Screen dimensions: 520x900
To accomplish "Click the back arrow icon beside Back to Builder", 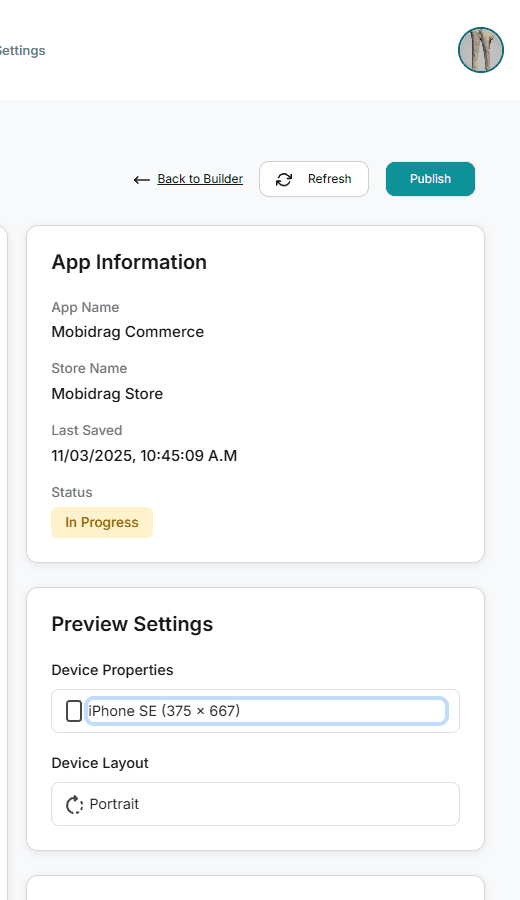I will coord(141,180).
